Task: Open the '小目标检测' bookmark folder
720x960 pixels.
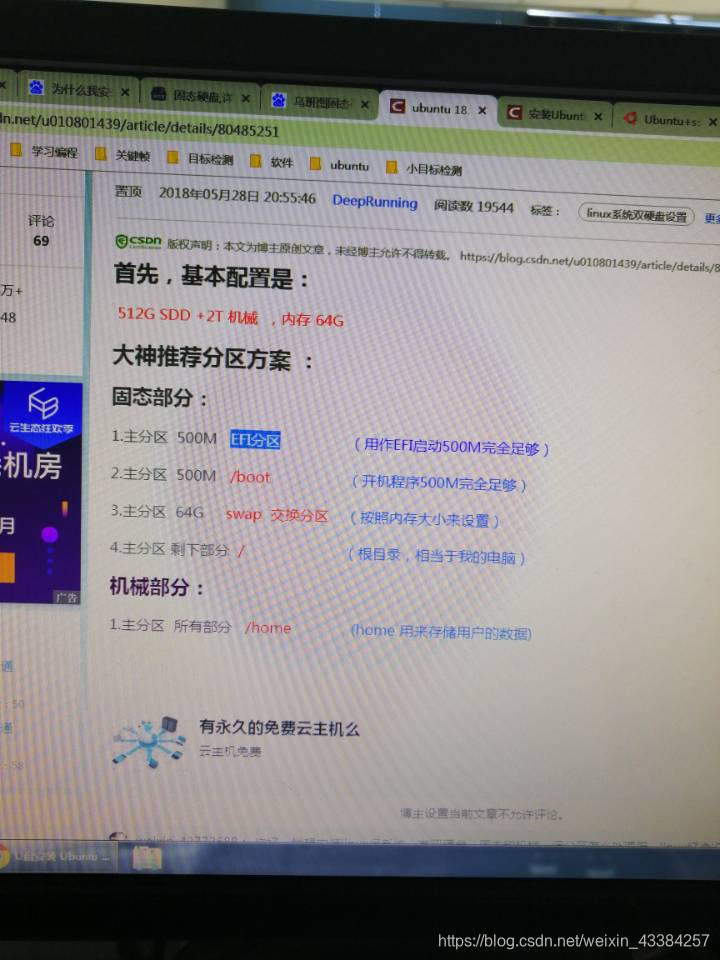Action: (x=424, y=168)
